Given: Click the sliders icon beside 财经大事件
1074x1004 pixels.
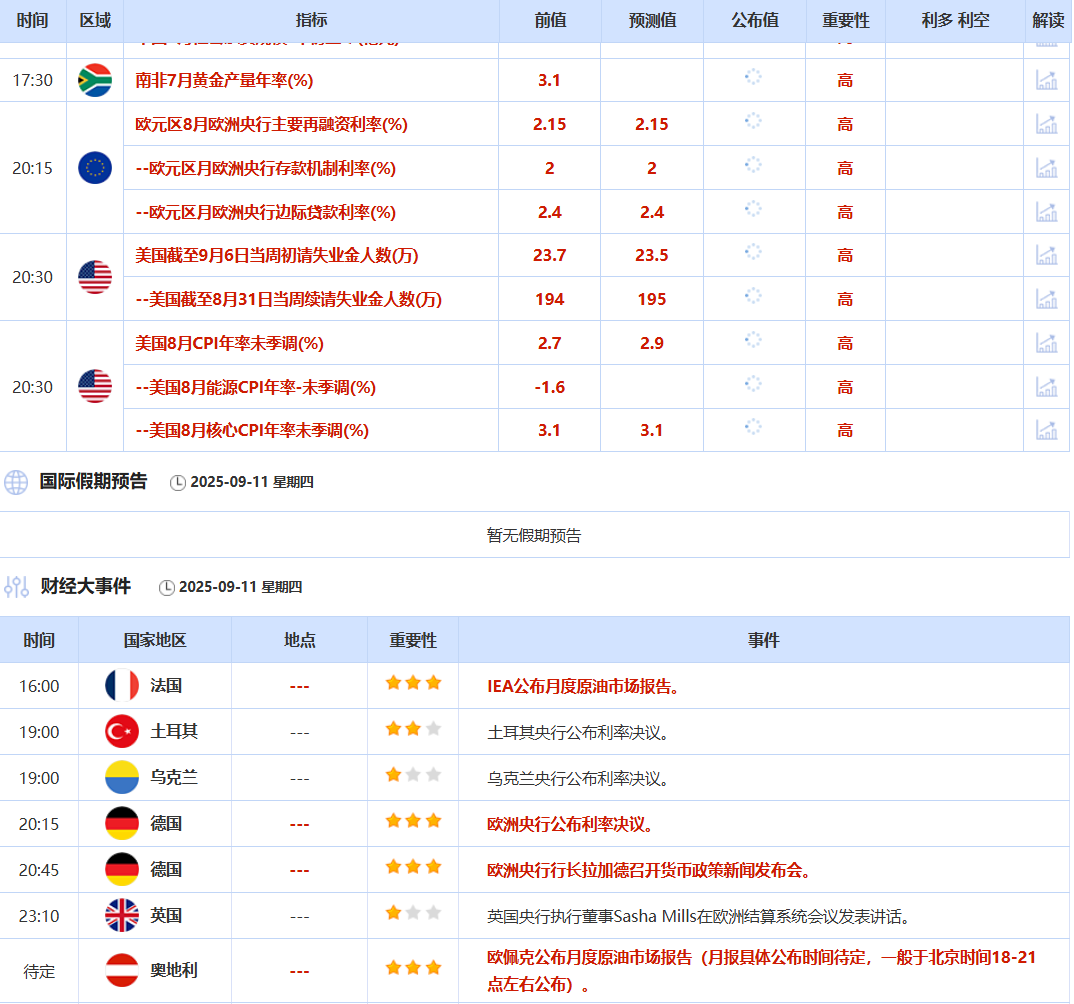Looking at the screenshot, I should (x=16, y=587).
